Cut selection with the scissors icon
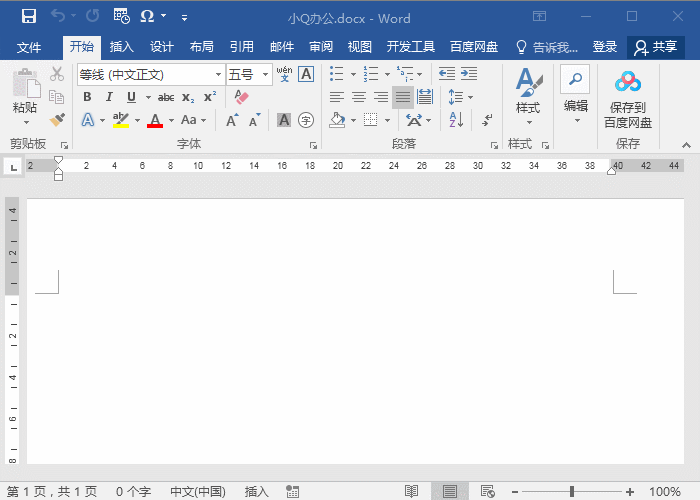The height and width of the screenshot is (500, 700). click(57, 74)
